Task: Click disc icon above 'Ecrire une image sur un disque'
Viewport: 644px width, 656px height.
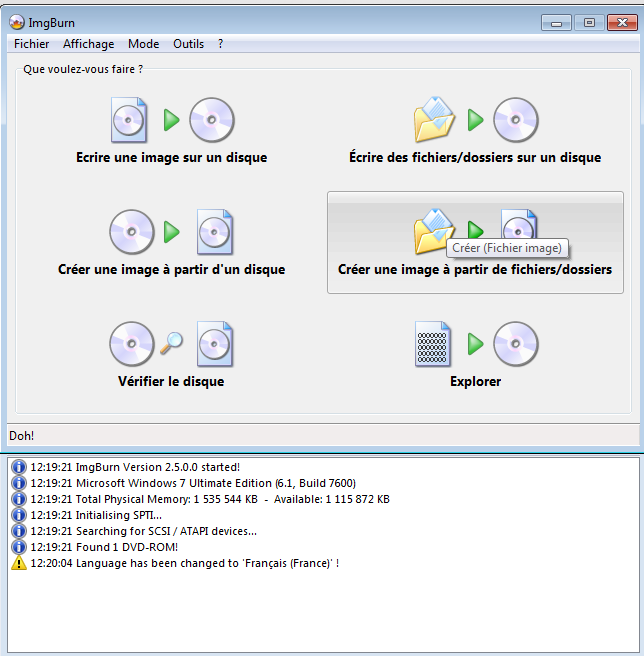Action: (212, 120)
